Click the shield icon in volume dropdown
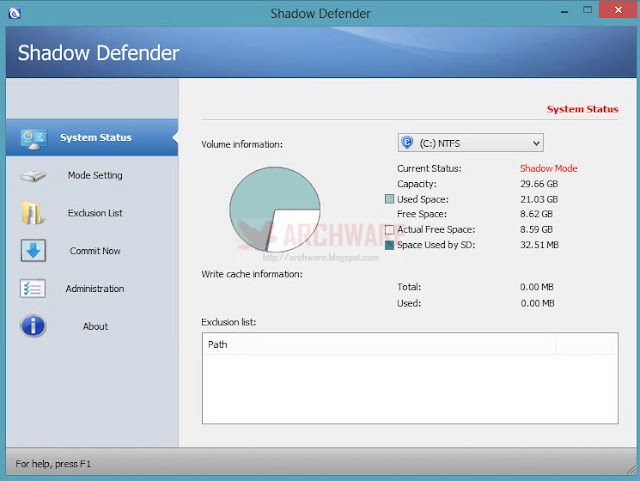Viewport: 640px width, 481px height. click(407, 143)
